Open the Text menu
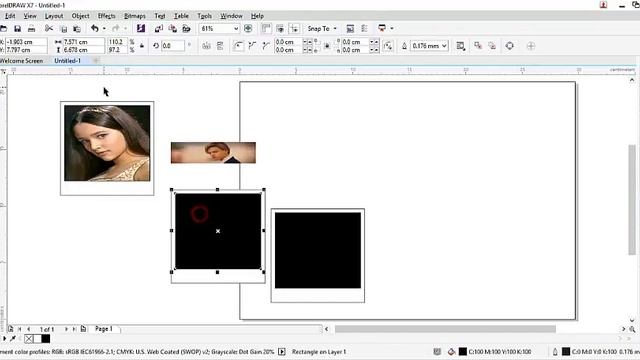 click(160, 16)
